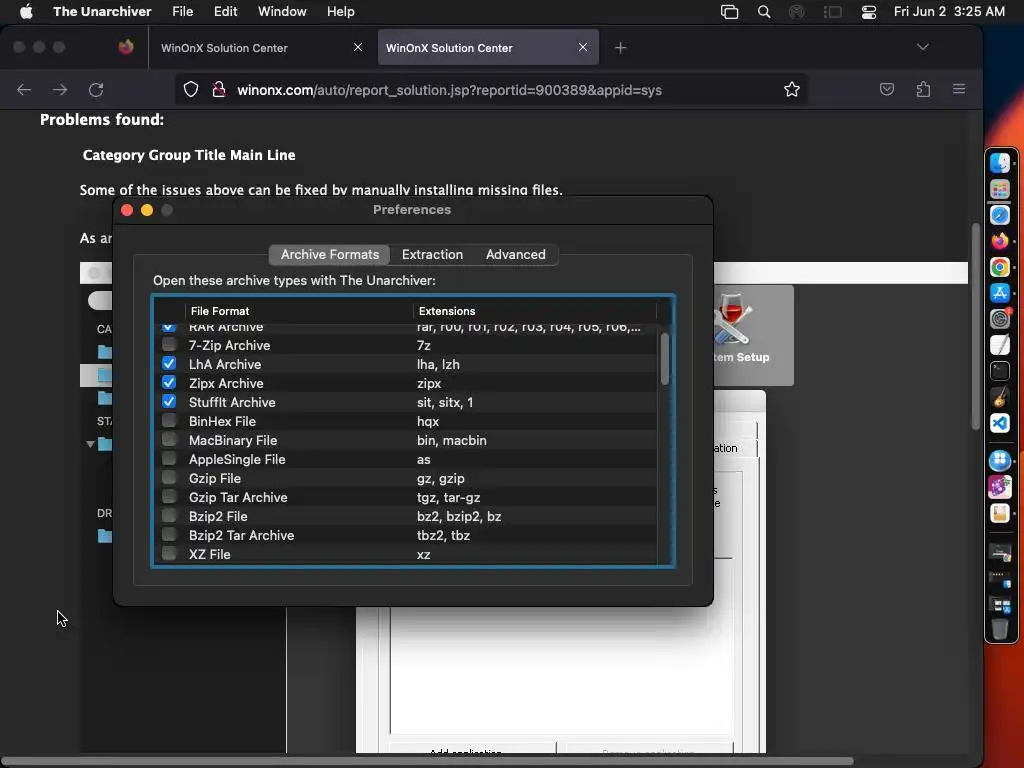Open the Firefox extensions icon
The width and height of the screenshot is (1024, 768).
pos(923,89)
